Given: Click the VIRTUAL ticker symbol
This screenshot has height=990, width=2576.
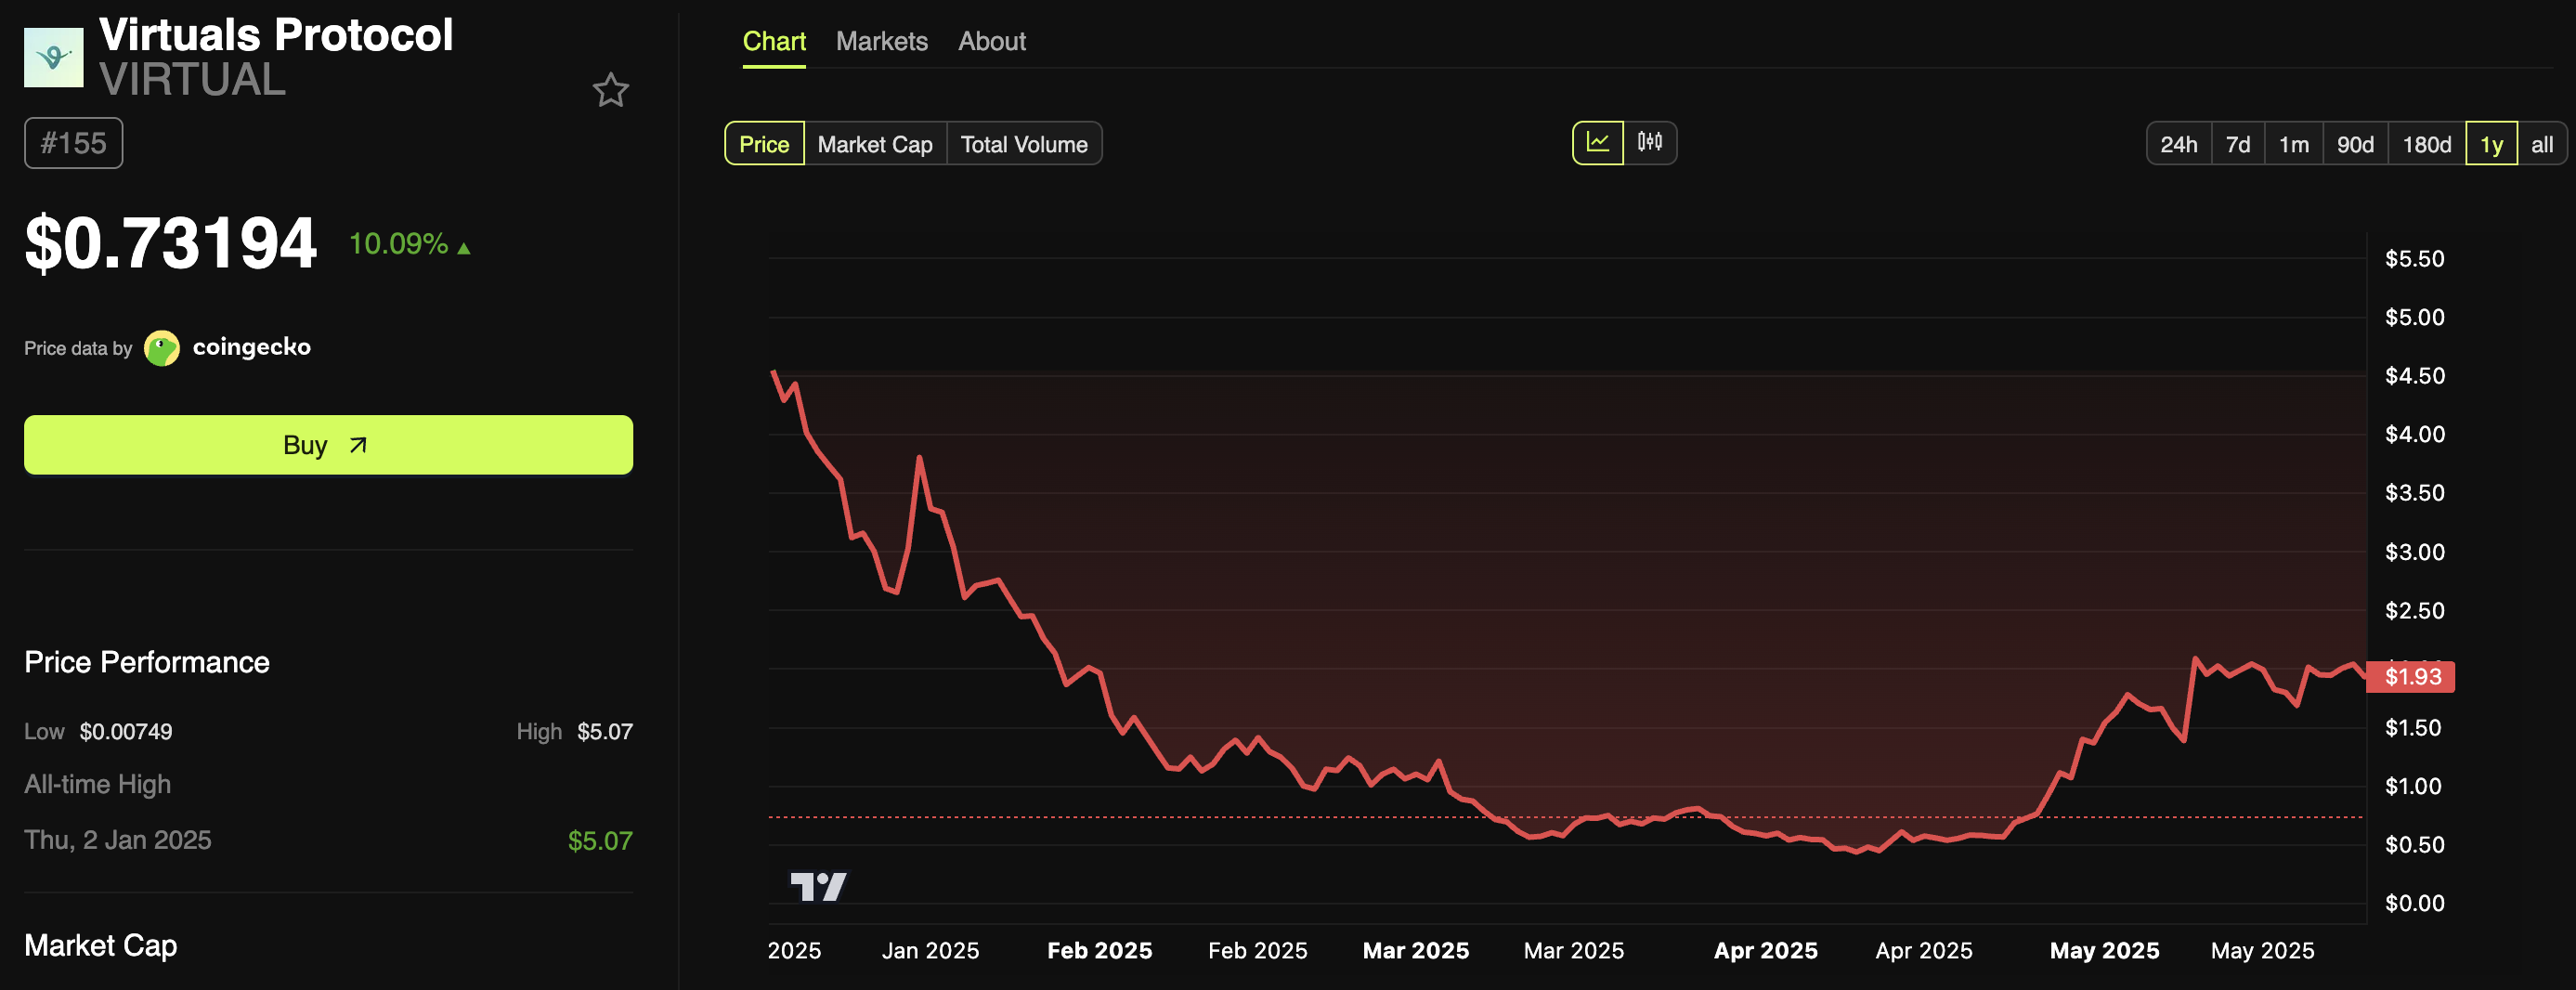Looking at the screenshot, I should [192, 80].
